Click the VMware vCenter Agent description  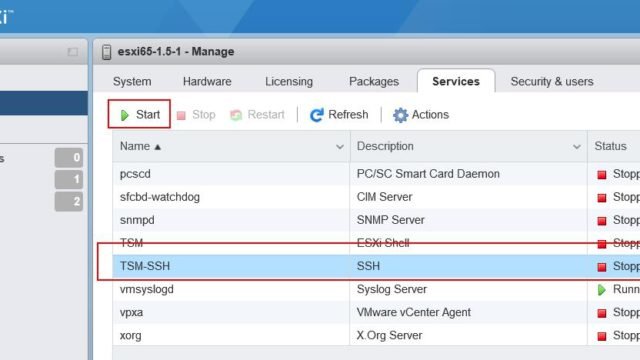(413, 312)
